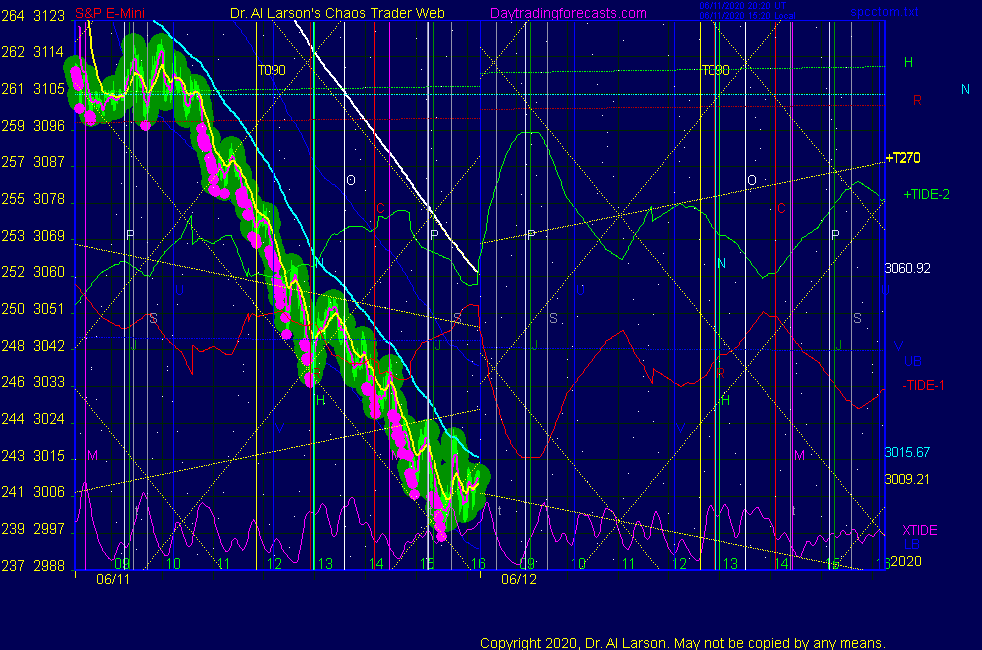
Task: Select the cyan 3015.67 price value
Action: point(907,452)
